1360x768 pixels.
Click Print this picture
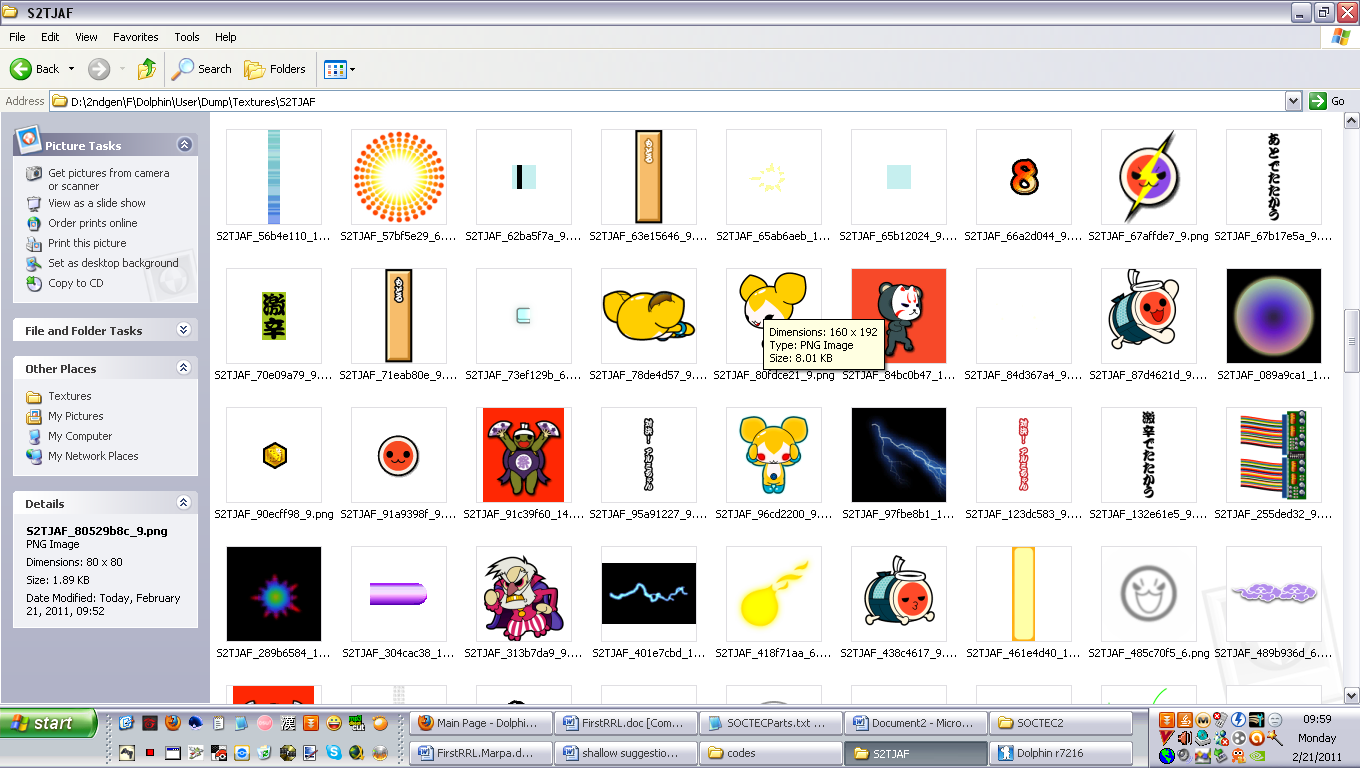pyautogui.click(x=87, y=243)
